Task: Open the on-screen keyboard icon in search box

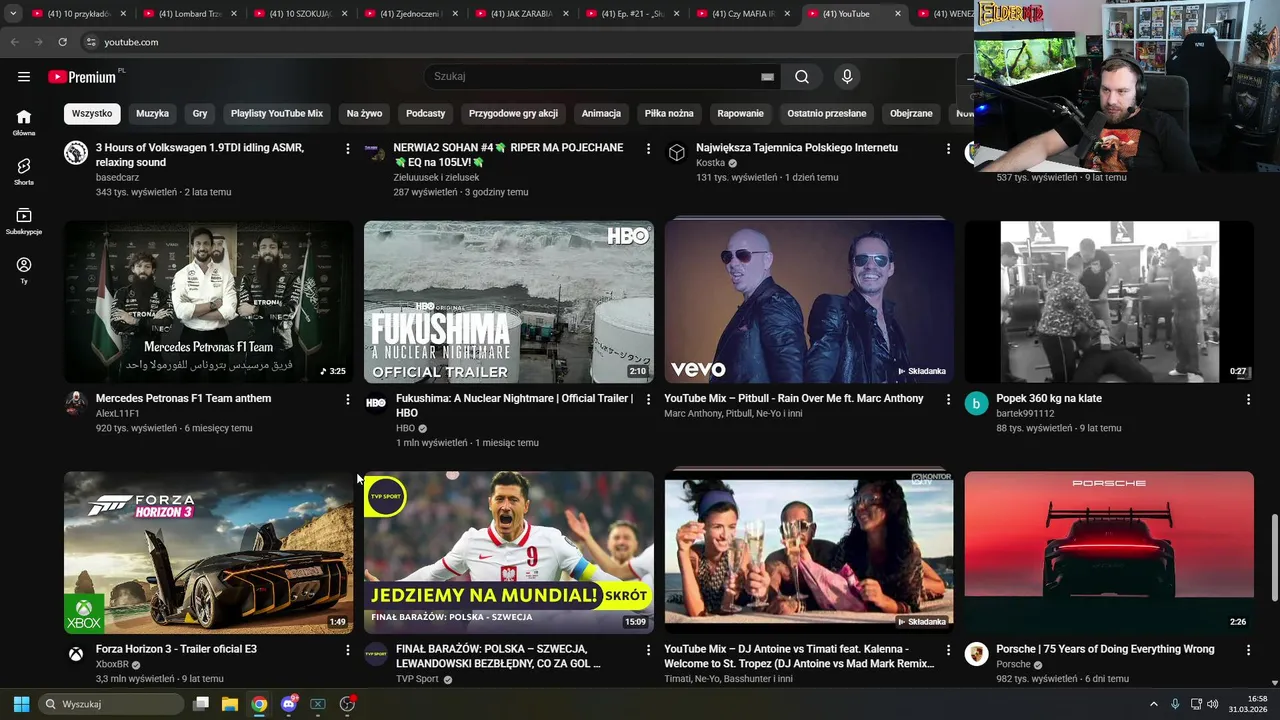Action: pos(767,77)
